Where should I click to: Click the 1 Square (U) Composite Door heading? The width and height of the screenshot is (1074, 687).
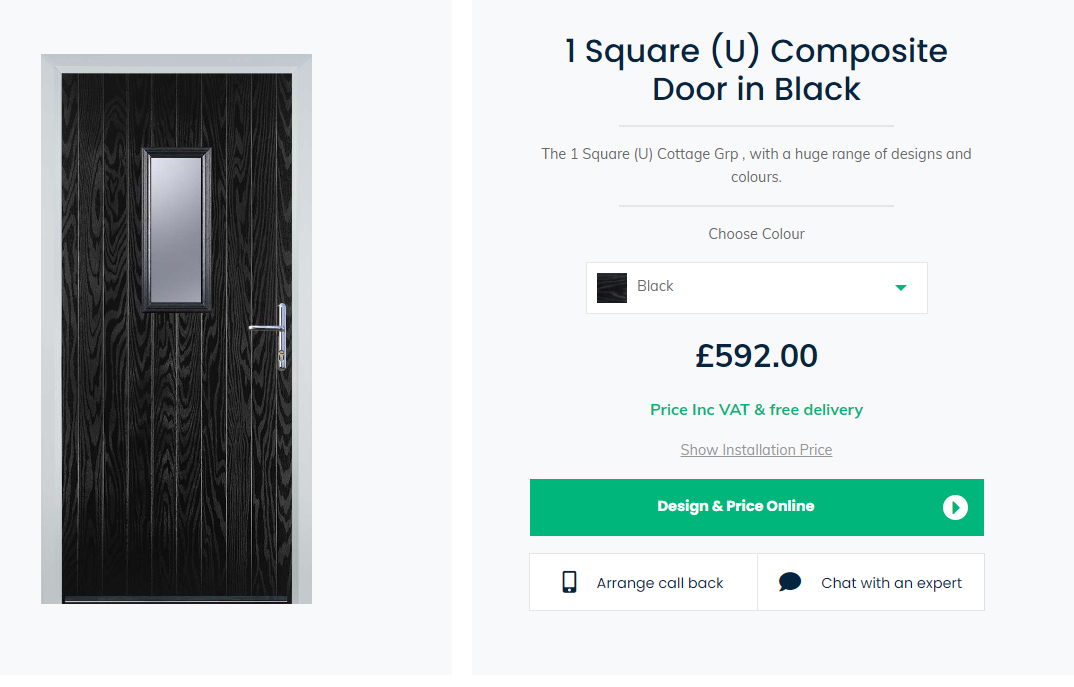(x=756, y=70)
